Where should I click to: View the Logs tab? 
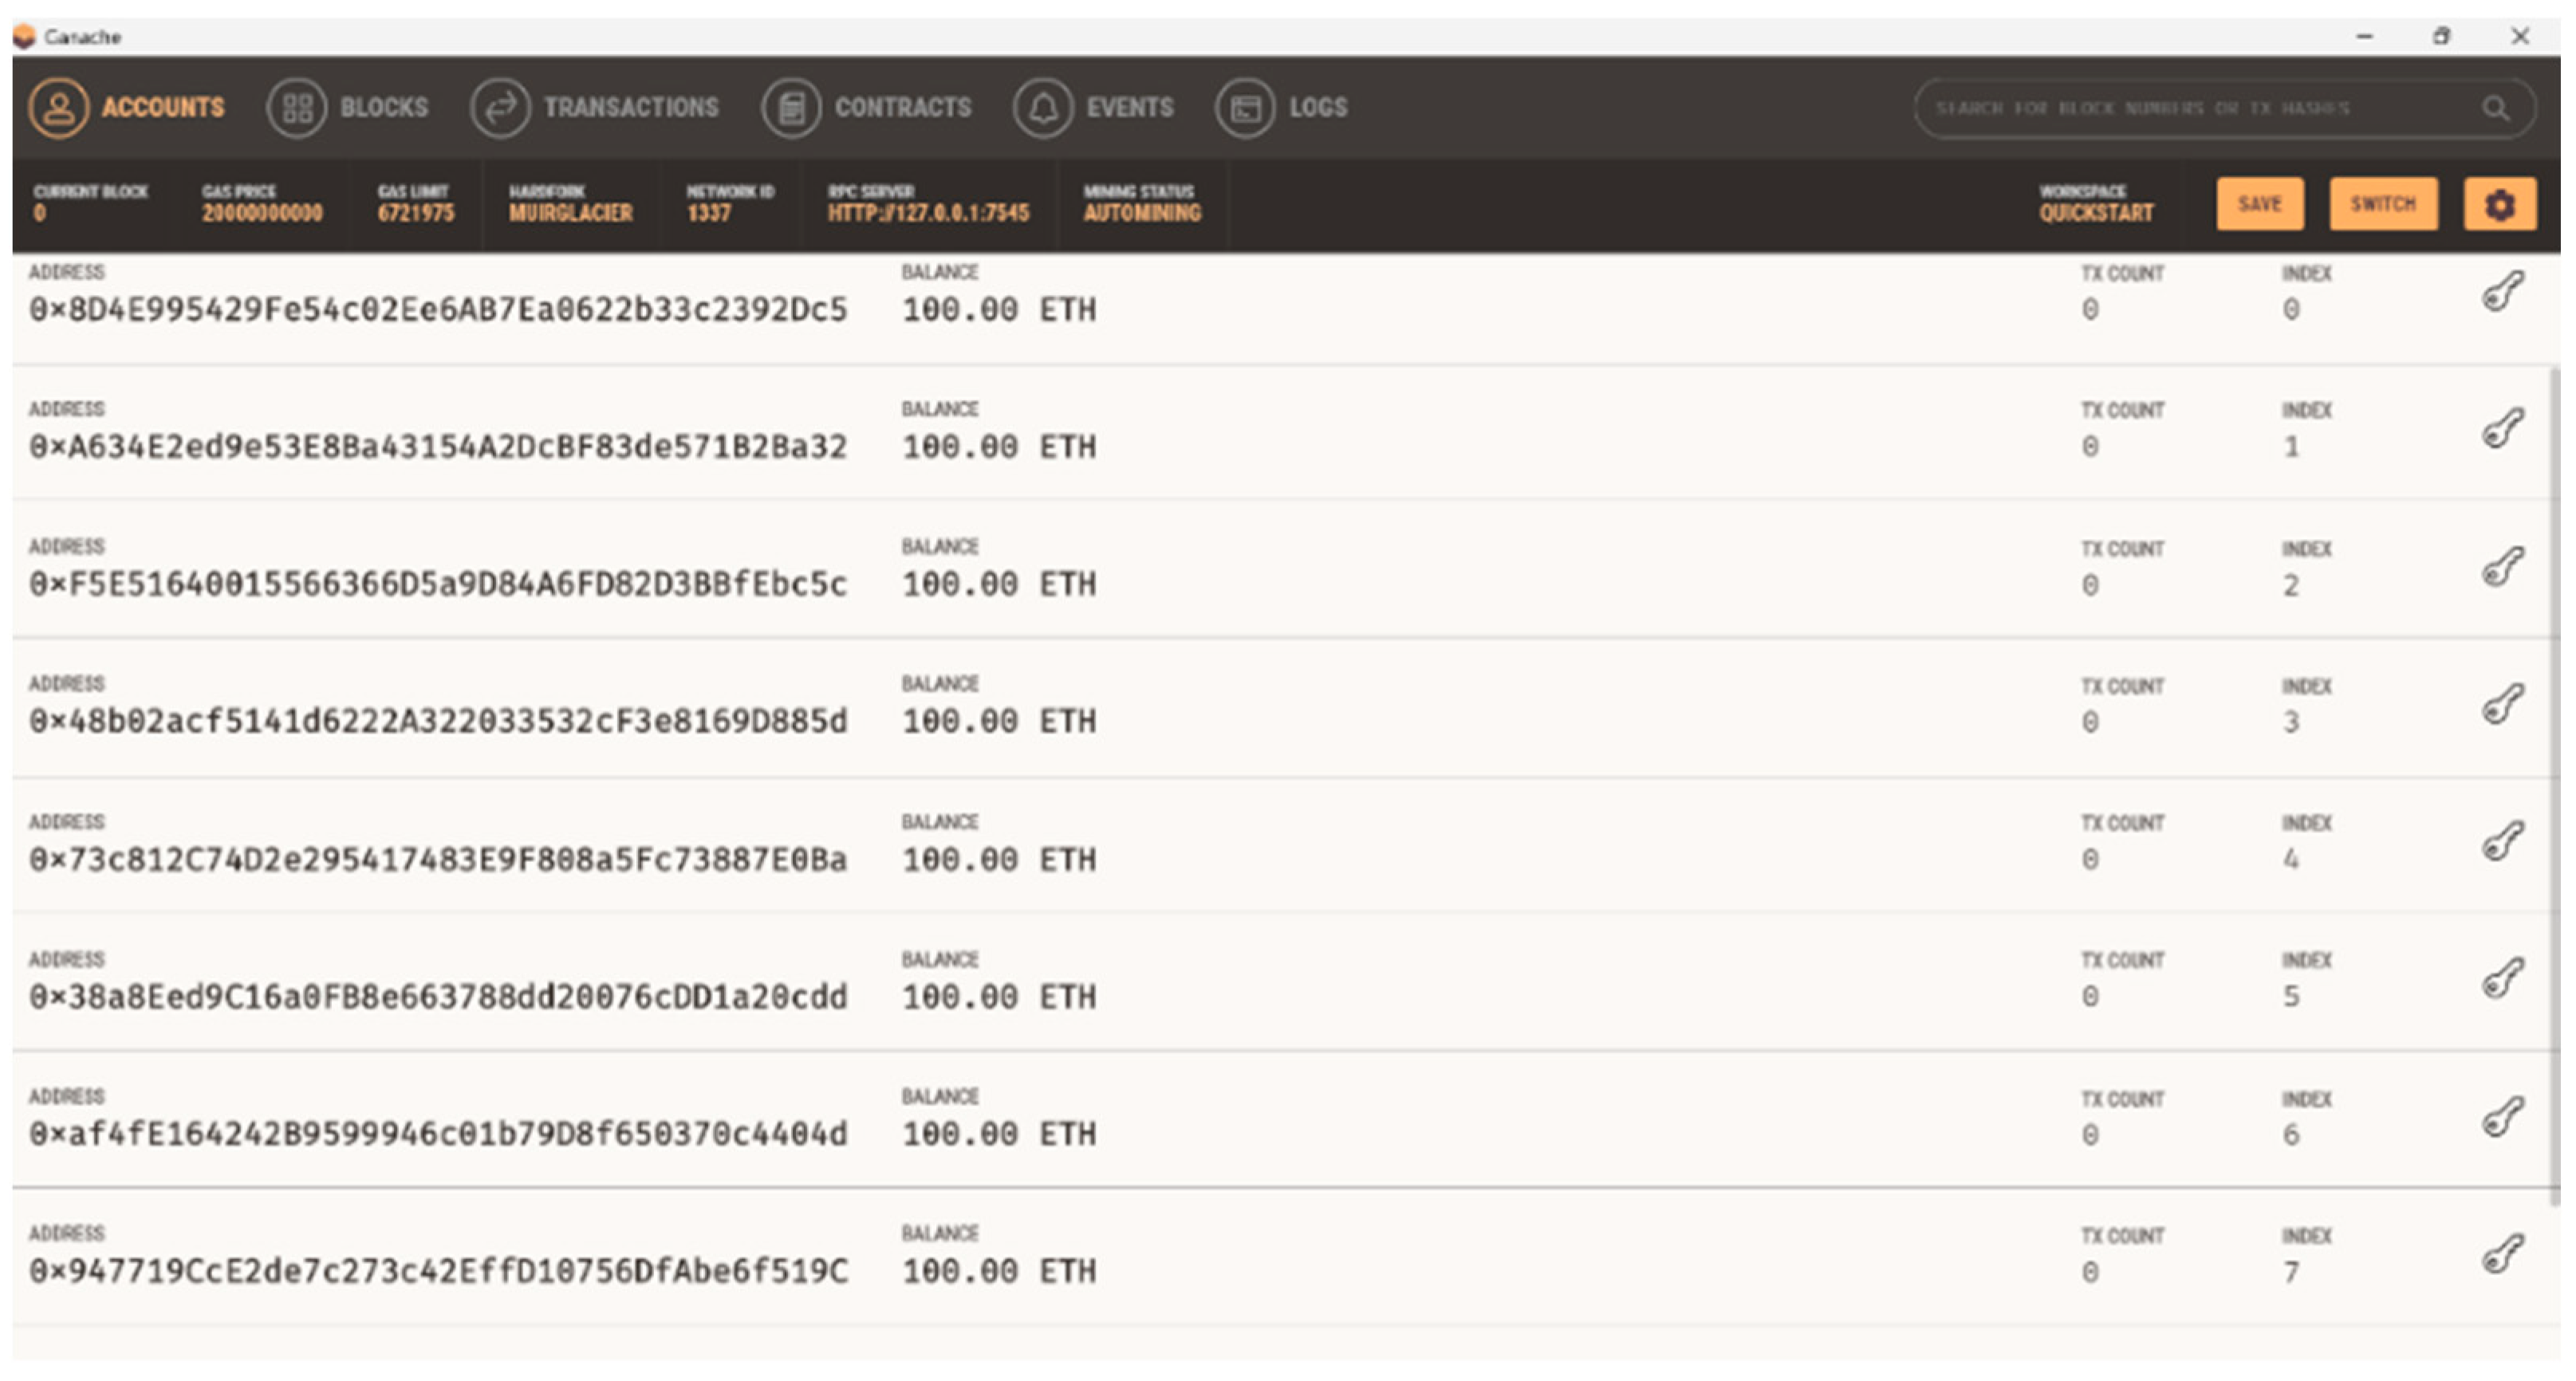pyautogui.click(x=1282, y=108)
